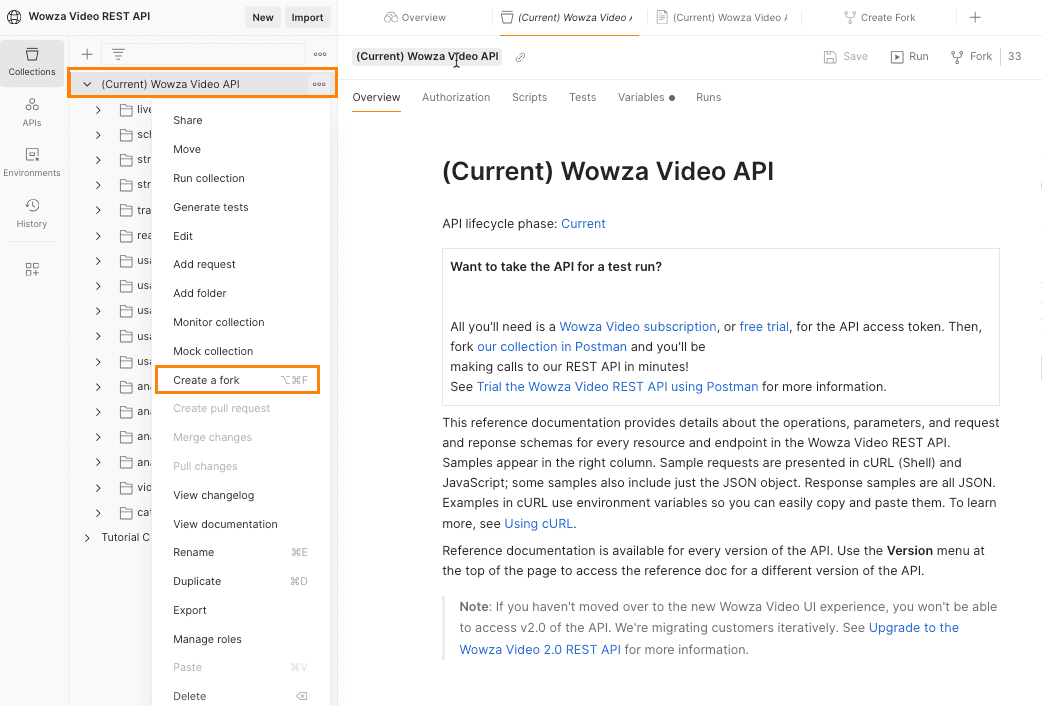
Task: Open the Environments sidebar icon
Action: pyautogui.click(x=32, y=161)
